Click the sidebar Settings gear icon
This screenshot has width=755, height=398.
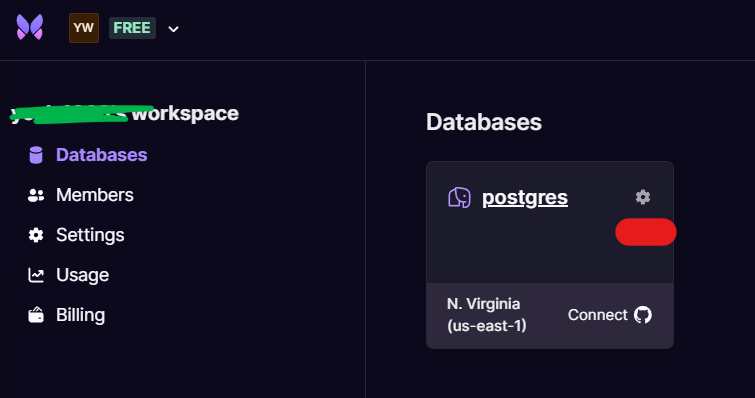click(x=36, y=235)
